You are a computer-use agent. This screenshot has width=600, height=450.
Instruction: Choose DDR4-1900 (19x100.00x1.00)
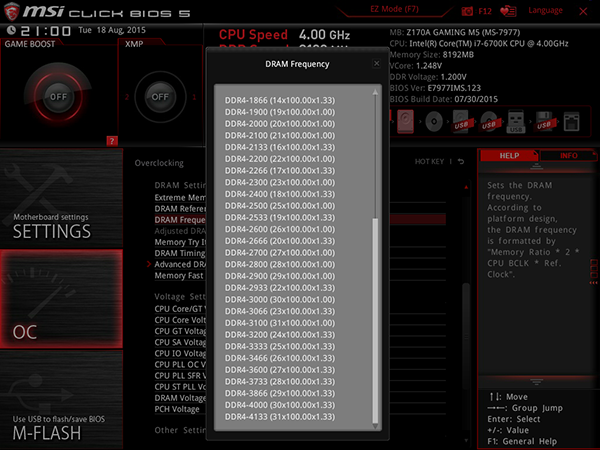click(280, 112)
